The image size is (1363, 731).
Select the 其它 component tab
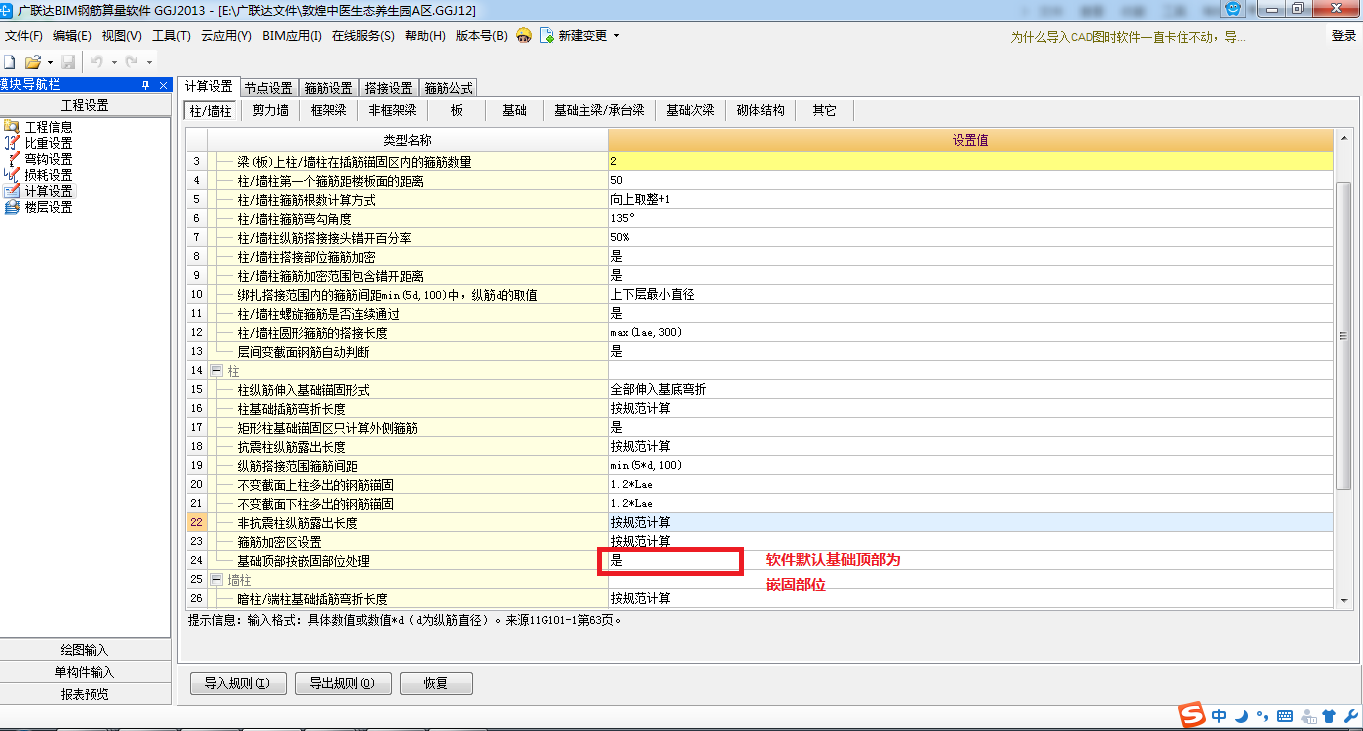[824, 110]
